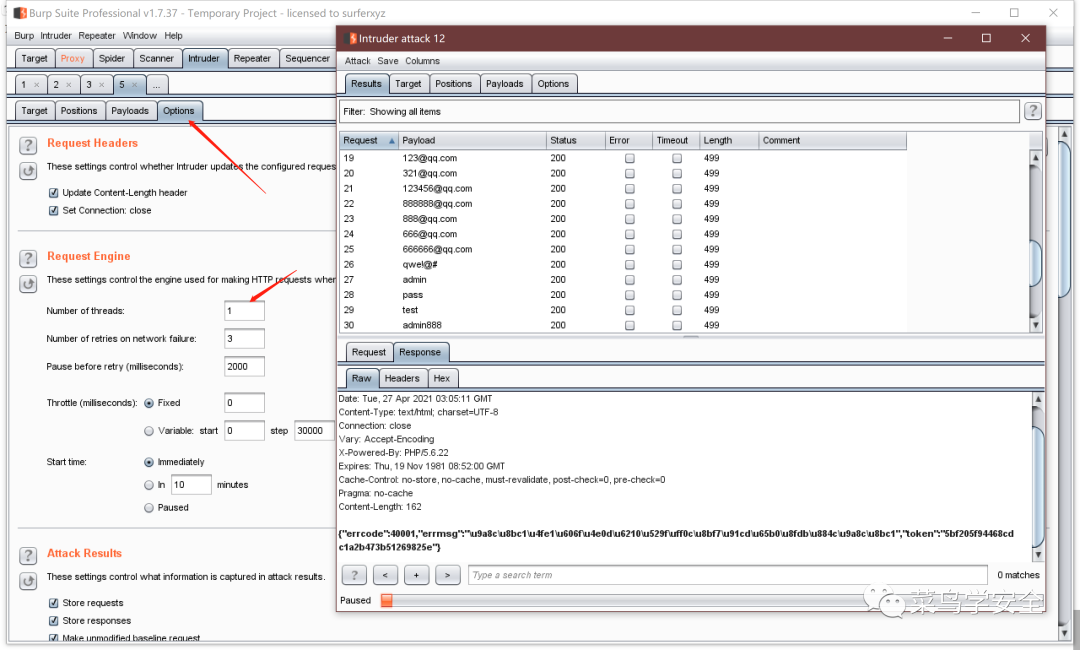Restore defaults for Request Headers section
This screenshot has width=1080, height=650.
[28, 171]
